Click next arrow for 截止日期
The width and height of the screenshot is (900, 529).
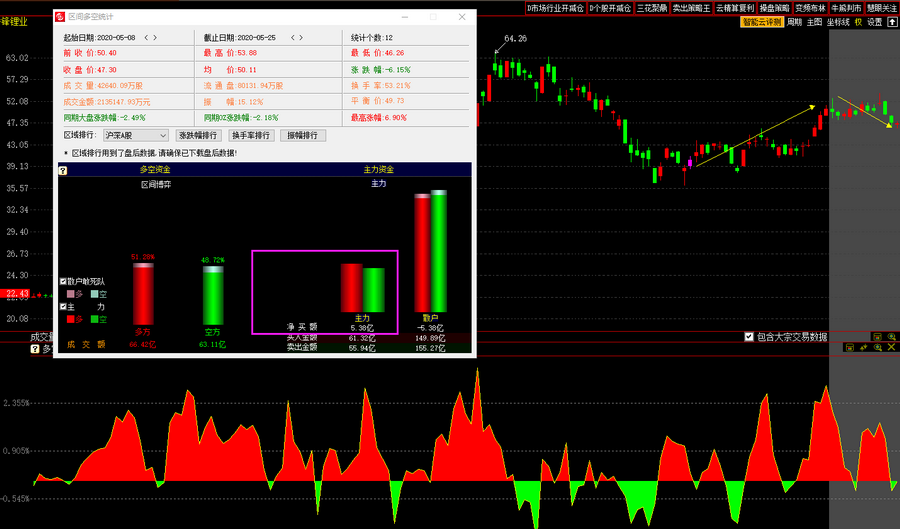299,38
